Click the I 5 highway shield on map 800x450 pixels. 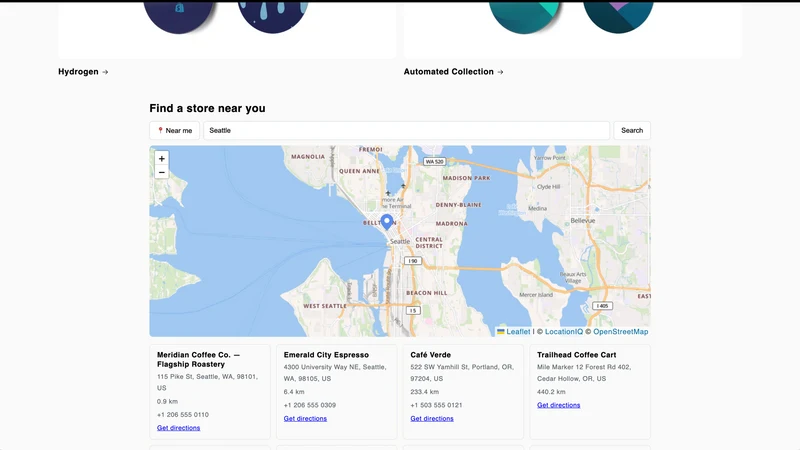(x=413, y=310)
